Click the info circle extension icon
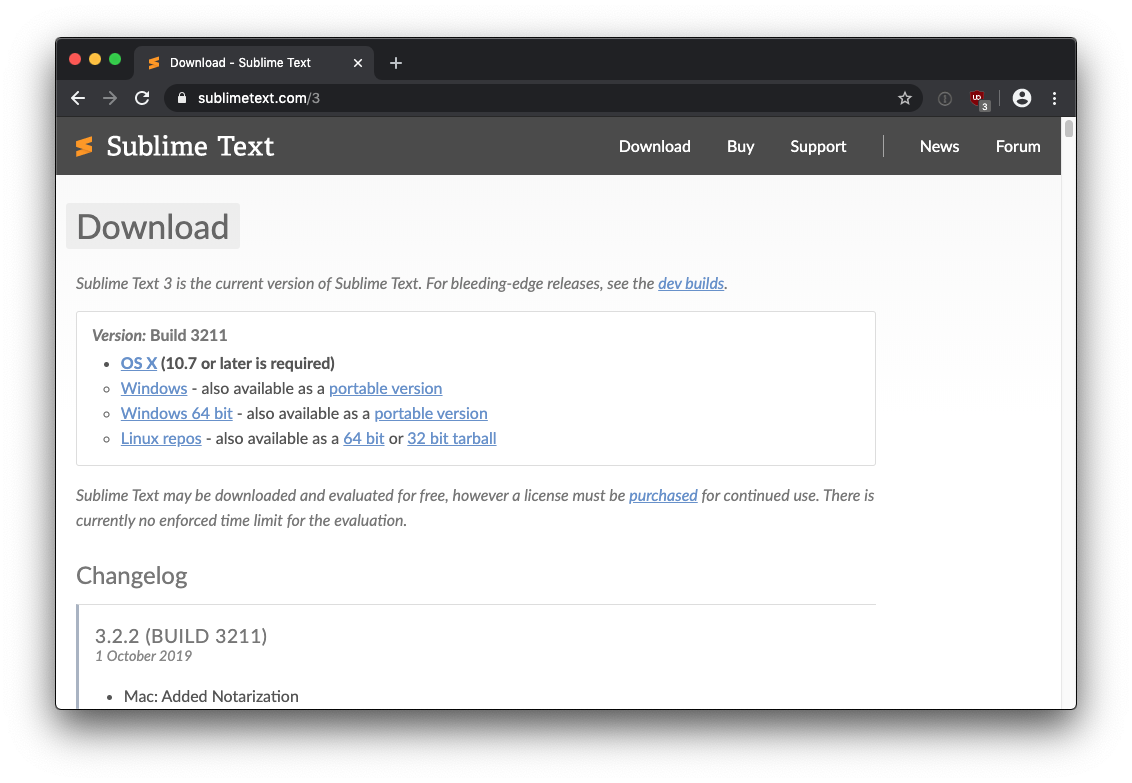1132x783 pixels. 944,99
